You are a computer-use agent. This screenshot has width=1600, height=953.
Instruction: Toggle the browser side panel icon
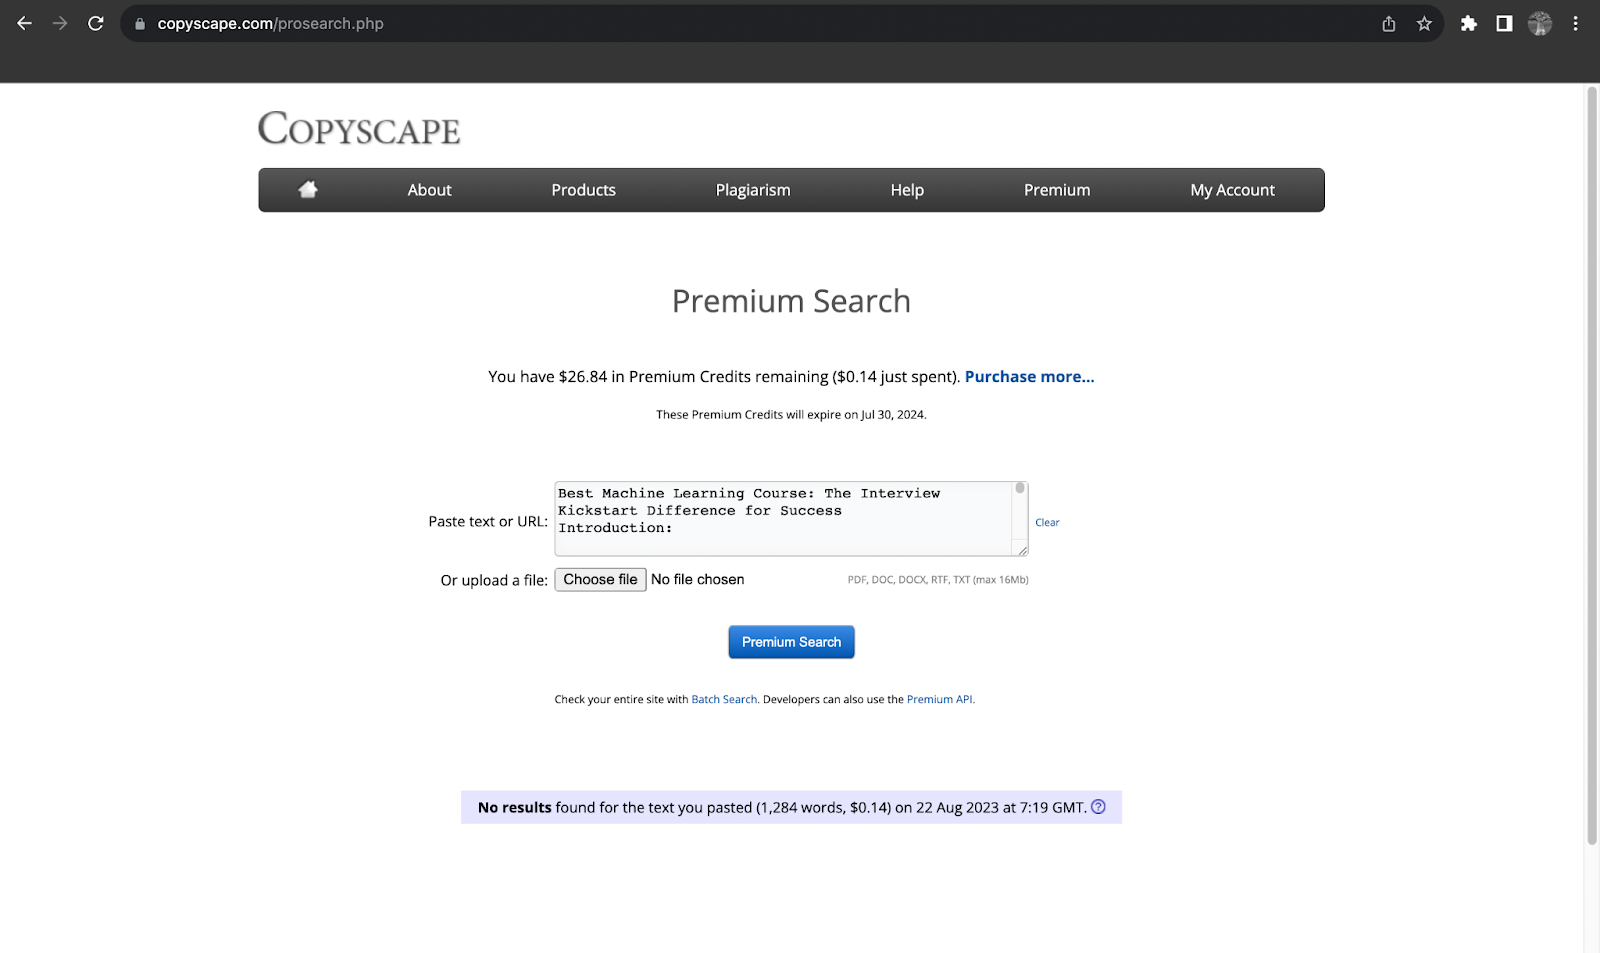[1504, 23]
